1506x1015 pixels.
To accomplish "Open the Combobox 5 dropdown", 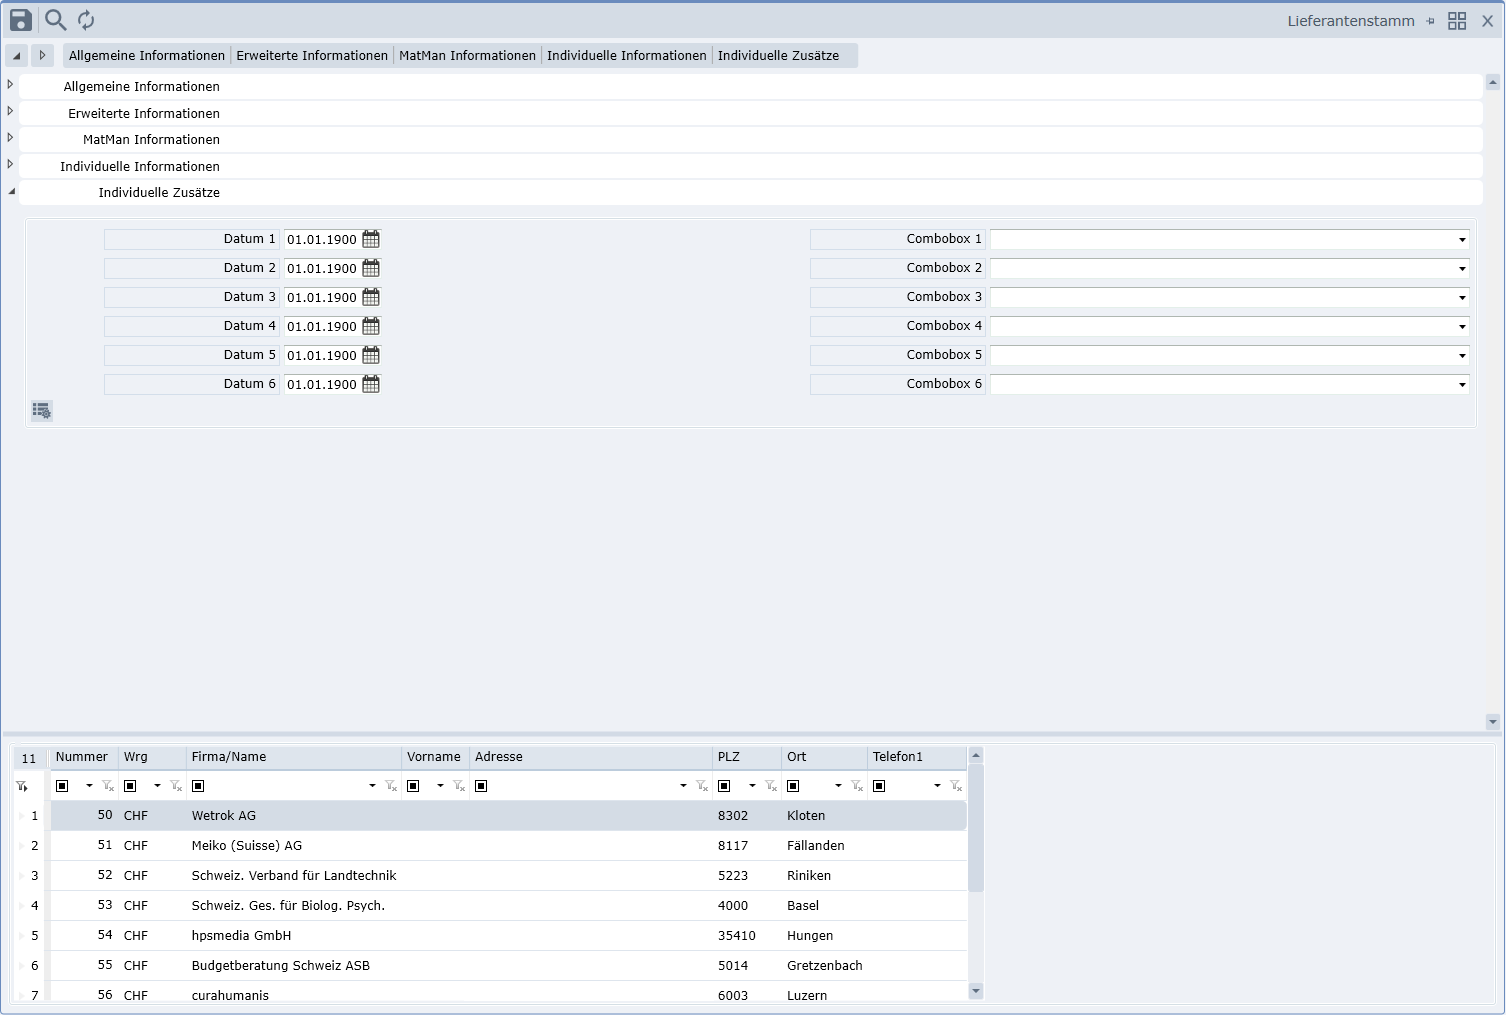I will pyautogui.click(x=1461, y=356).
